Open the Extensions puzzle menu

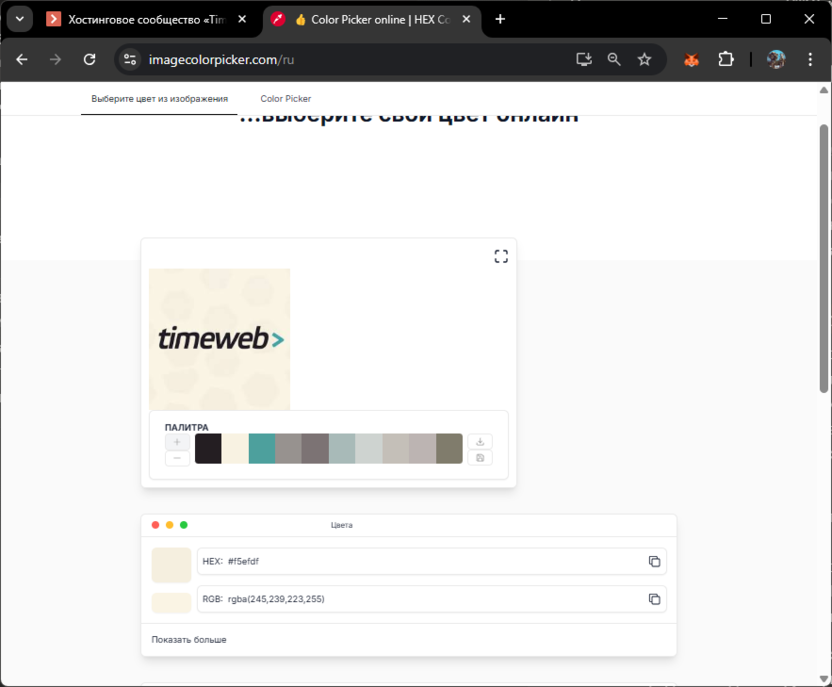pyautogui.click(x=726, y=59)
